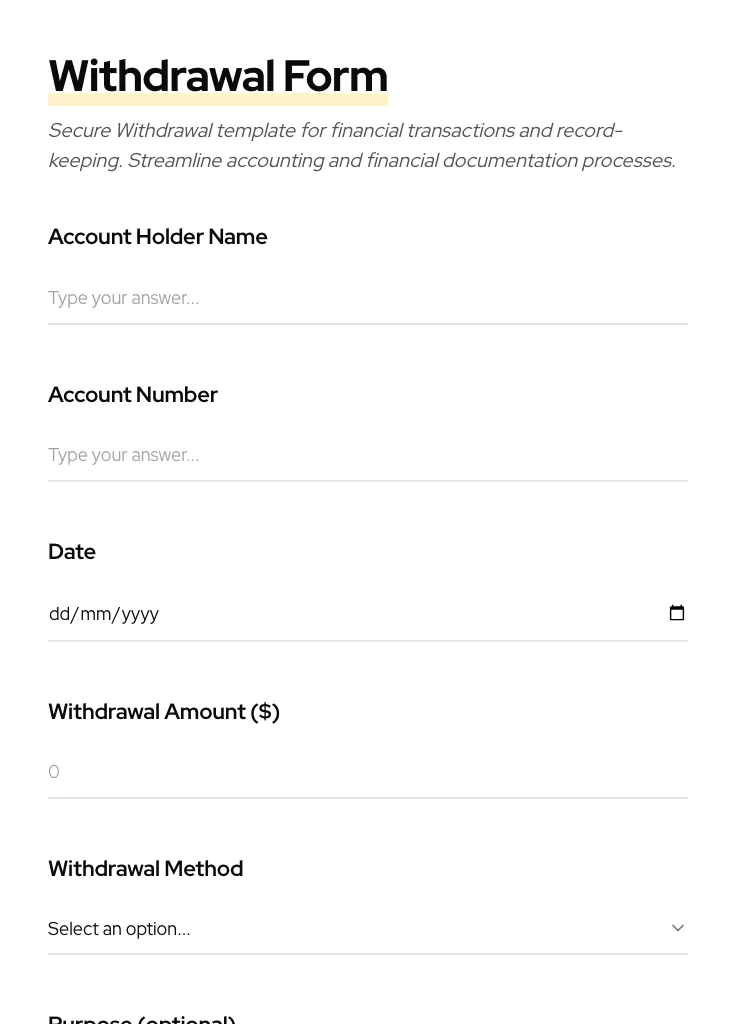Click the Date section heading
The height and width of the screenshot is (1024, 736).
[71, 551]
